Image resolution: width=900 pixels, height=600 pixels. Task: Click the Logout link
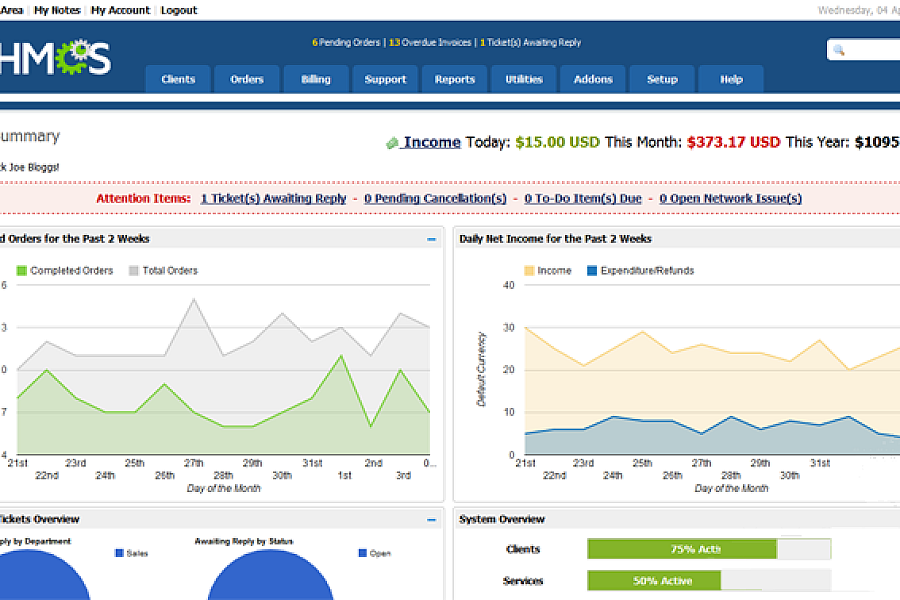pyautogui.click(x=179, y=10)
